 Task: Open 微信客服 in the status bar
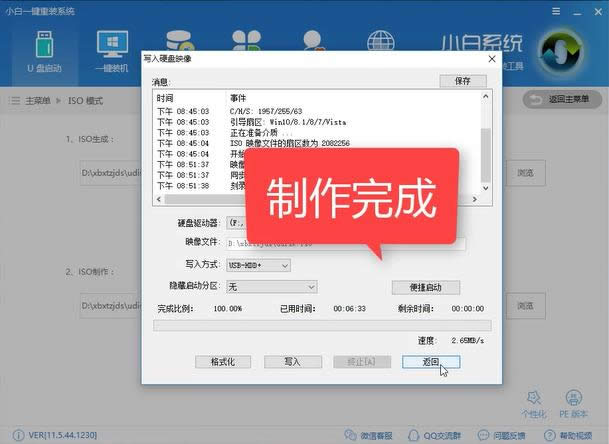pos(368,435)
